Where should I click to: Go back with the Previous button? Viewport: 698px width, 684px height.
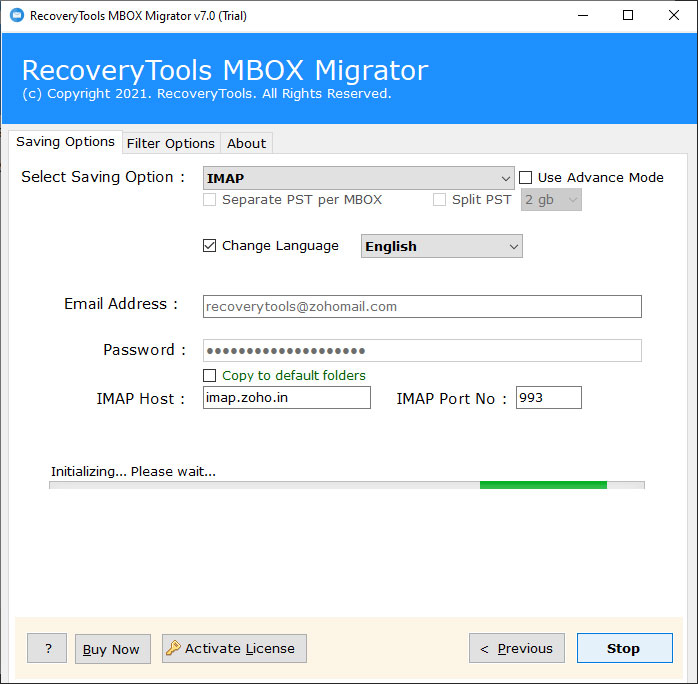click(517, 648)
